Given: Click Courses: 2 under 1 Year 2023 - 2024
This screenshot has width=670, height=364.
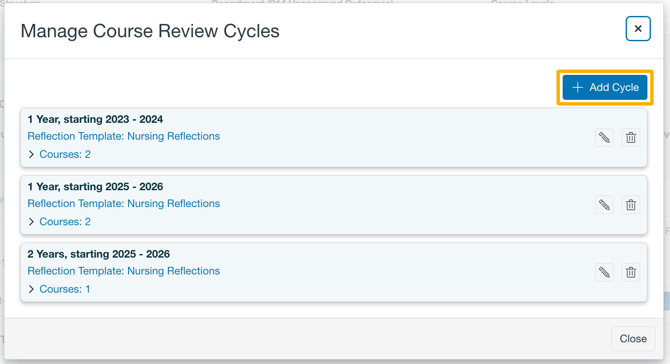Looking at the screenshot, I should [65, 154].
